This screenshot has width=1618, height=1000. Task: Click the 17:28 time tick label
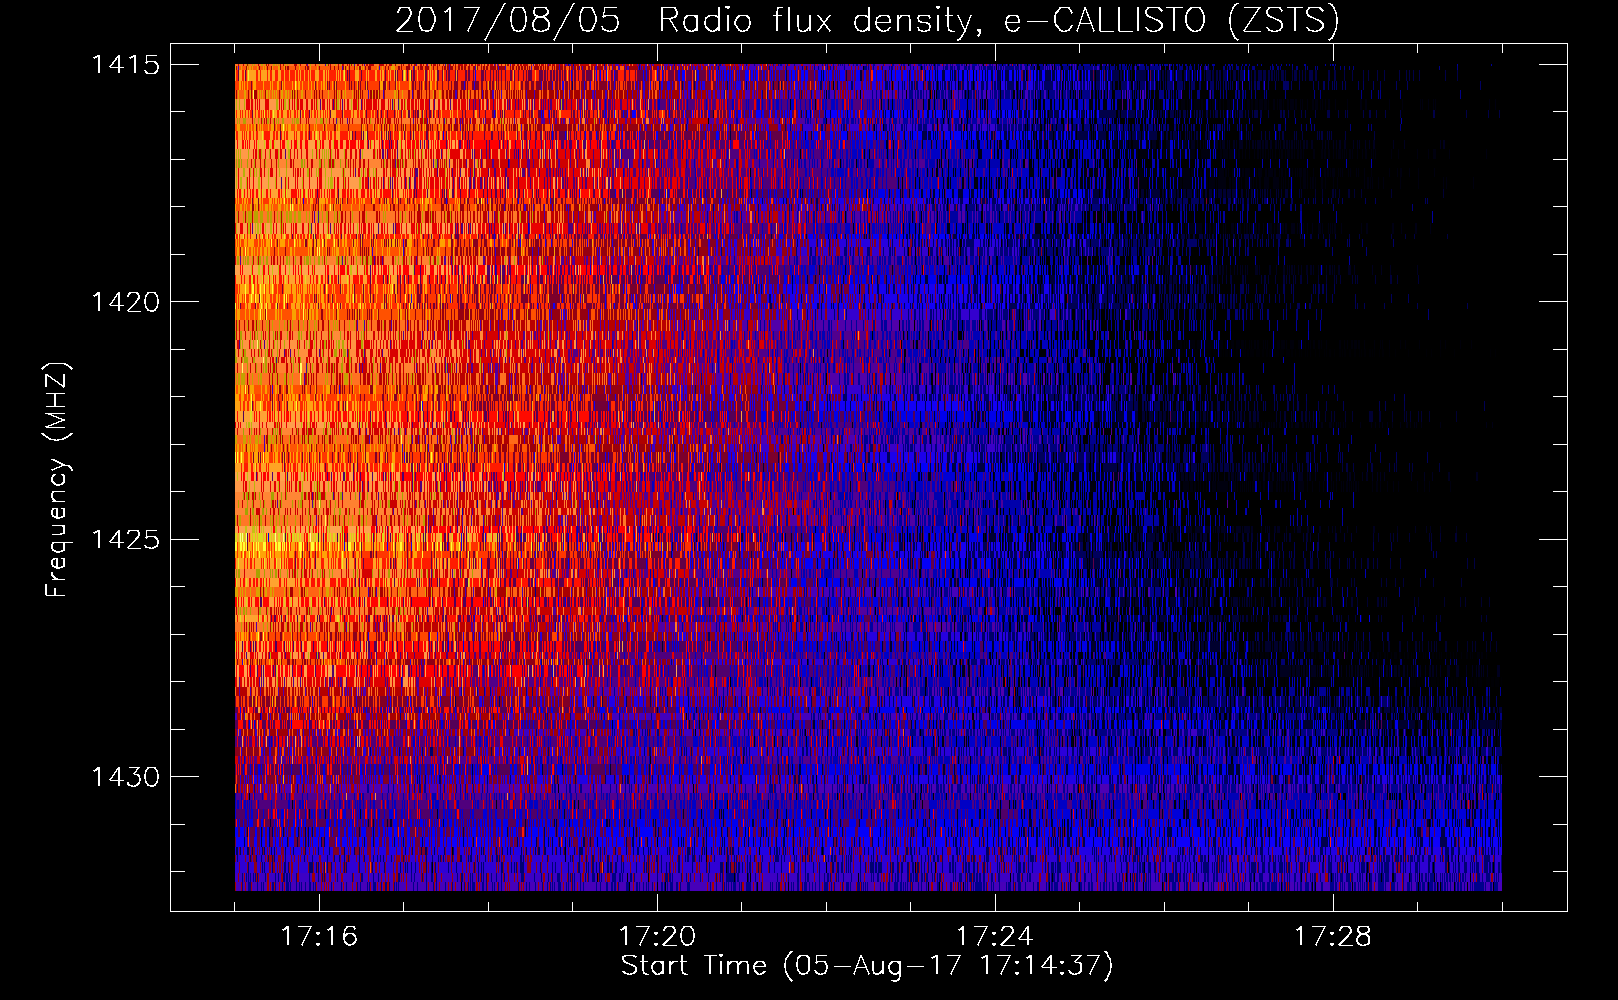click(1333, 937)
